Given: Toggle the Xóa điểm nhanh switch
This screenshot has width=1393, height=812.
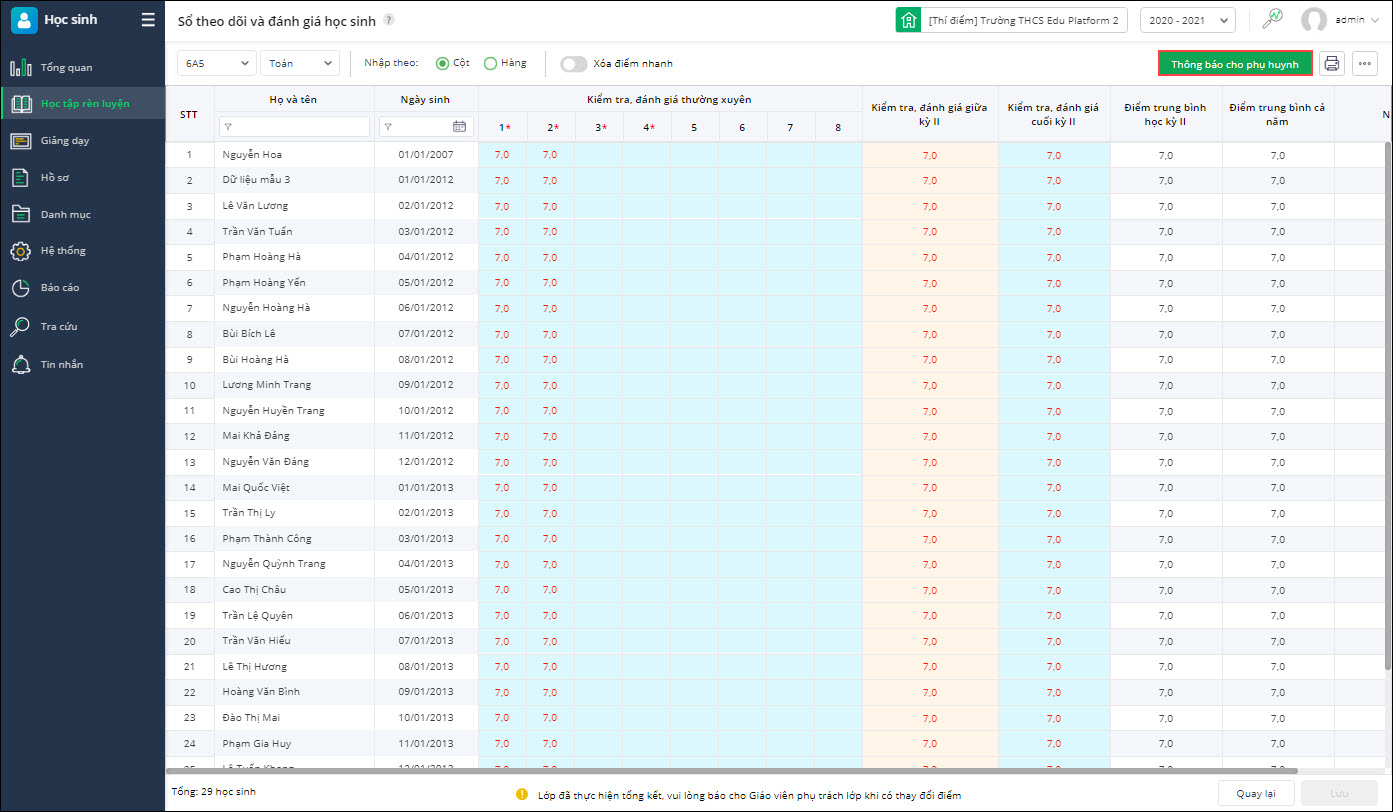Looking at the screenshot, I should pyautogui.click(x=573, y=64).
